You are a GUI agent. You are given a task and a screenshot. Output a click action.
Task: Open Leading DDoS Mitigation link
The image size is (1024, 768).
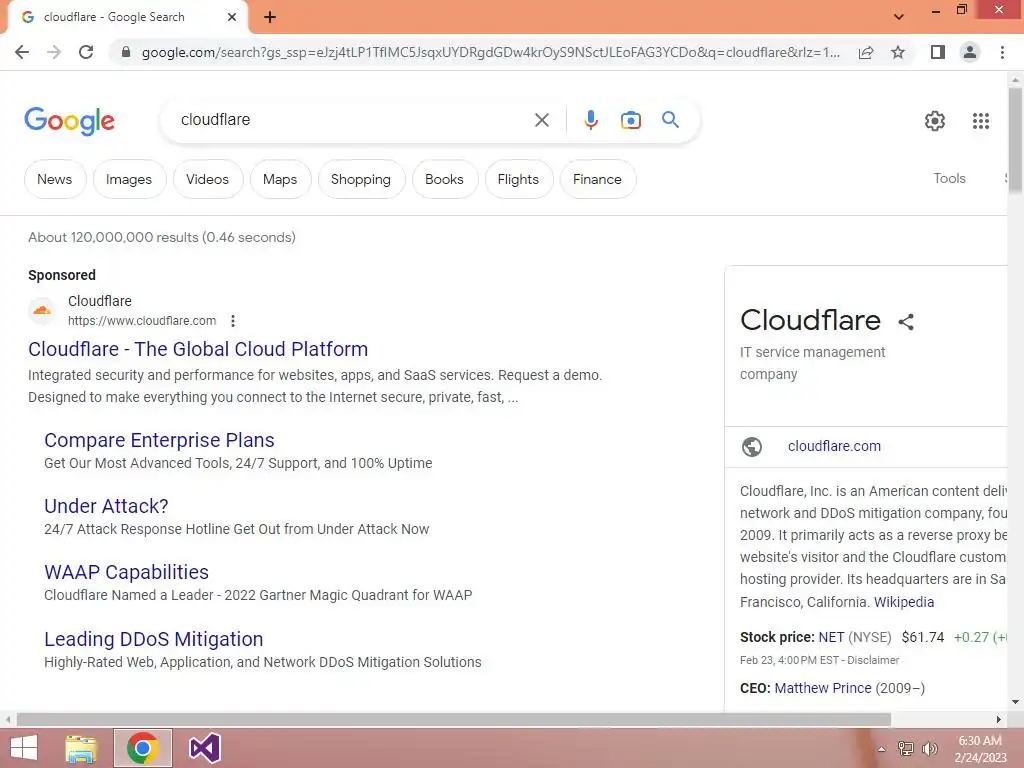[153, 639]
